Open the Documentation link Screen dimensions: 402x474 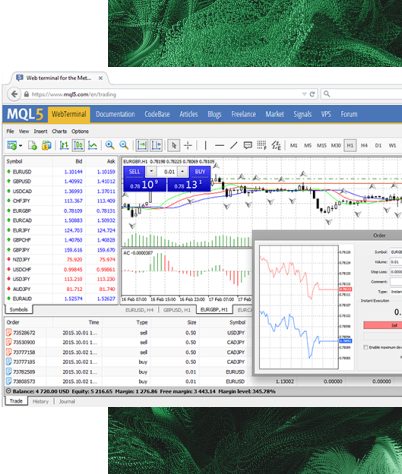click(115, 114)
